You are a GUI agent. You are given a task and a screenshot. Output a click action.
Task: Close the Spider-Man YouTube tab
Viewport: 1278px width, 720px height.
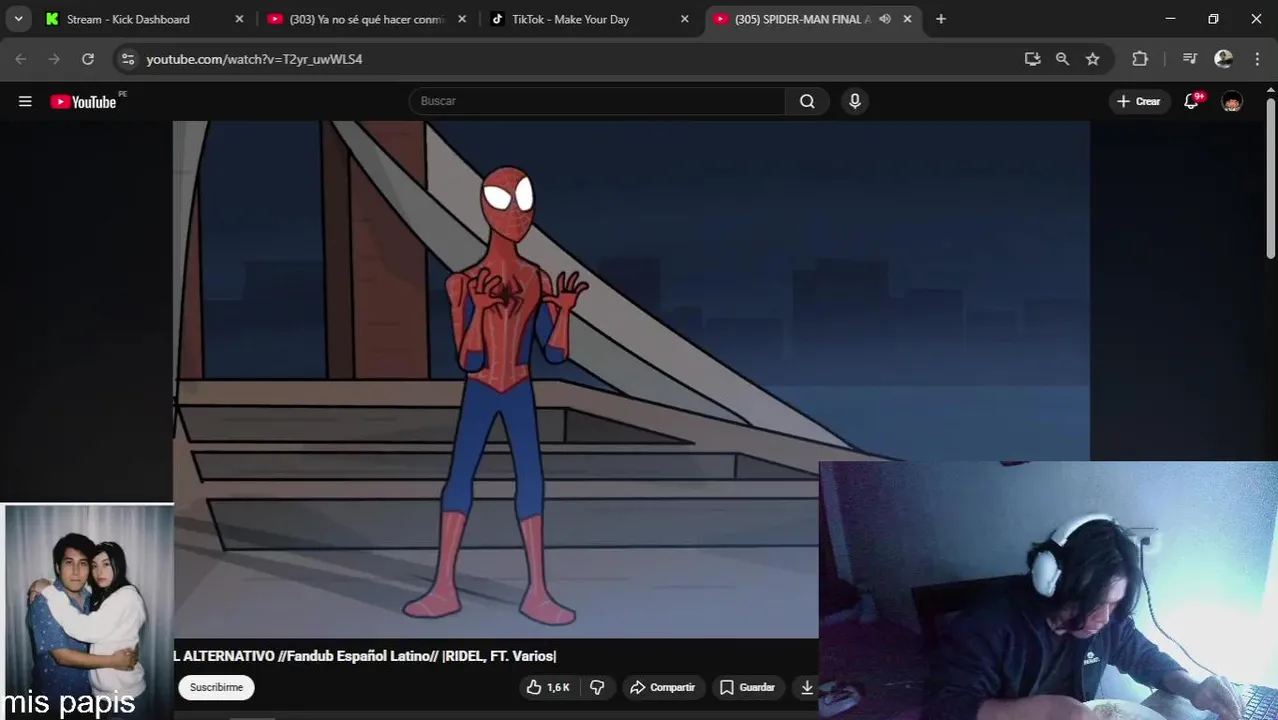(907, 19)
